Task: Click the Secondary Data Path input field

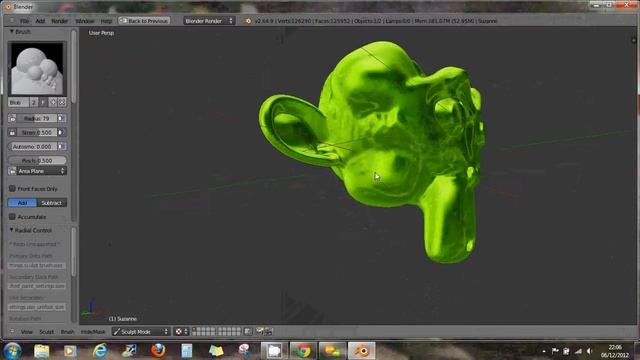Action: (x=37, y=286)
